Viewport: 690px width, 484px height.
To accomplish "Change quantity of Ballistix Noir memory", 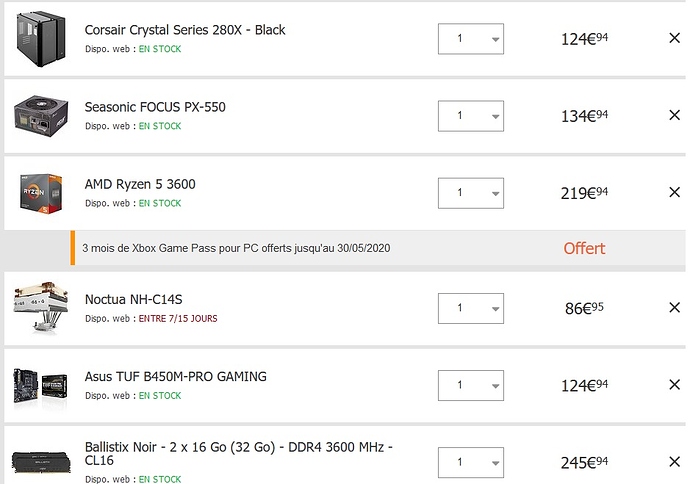I will point(471,462).
